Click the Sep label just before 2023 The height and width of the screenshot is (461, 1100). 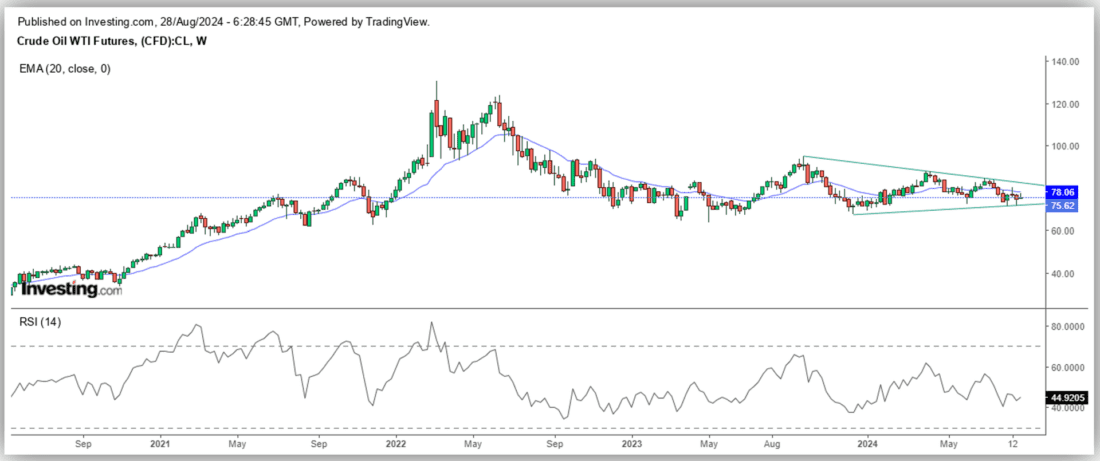(x=555, y=444)
